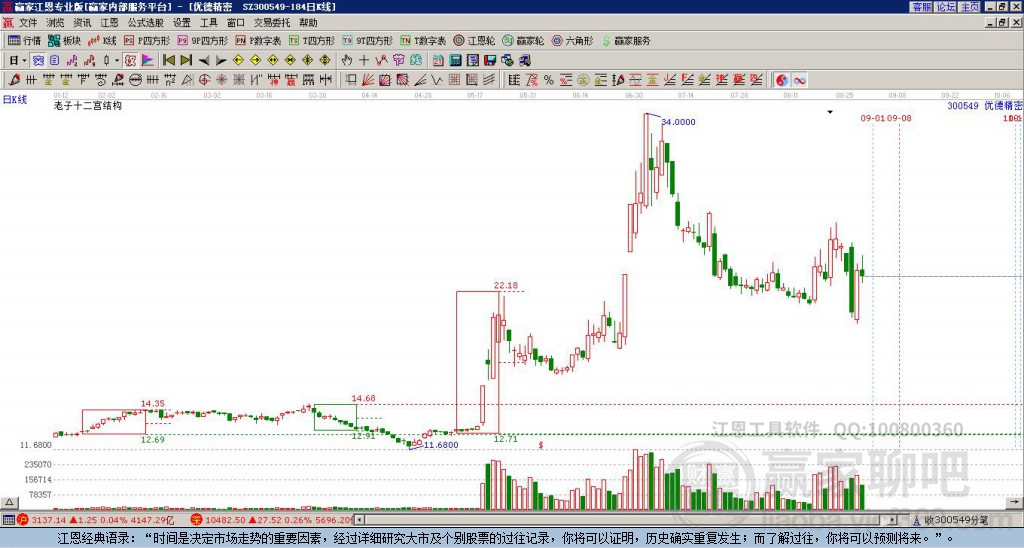Click the 300549 优德精密 stock name
The width and height of the screenshot is (1024, 548).
985,106
